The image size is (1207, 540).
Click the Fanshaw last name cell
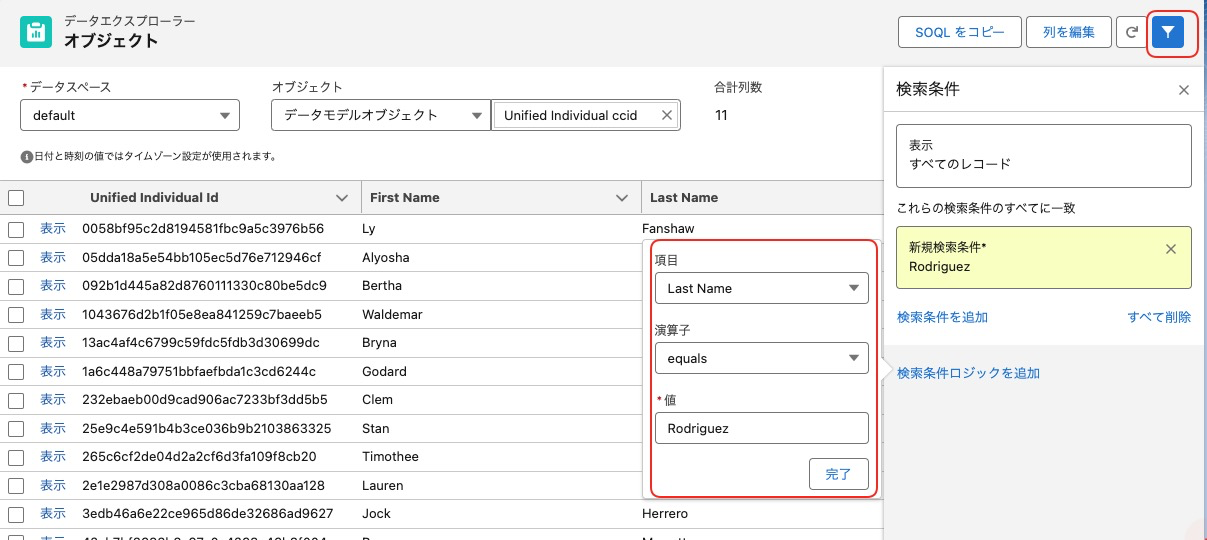click(x=668, y=229)
